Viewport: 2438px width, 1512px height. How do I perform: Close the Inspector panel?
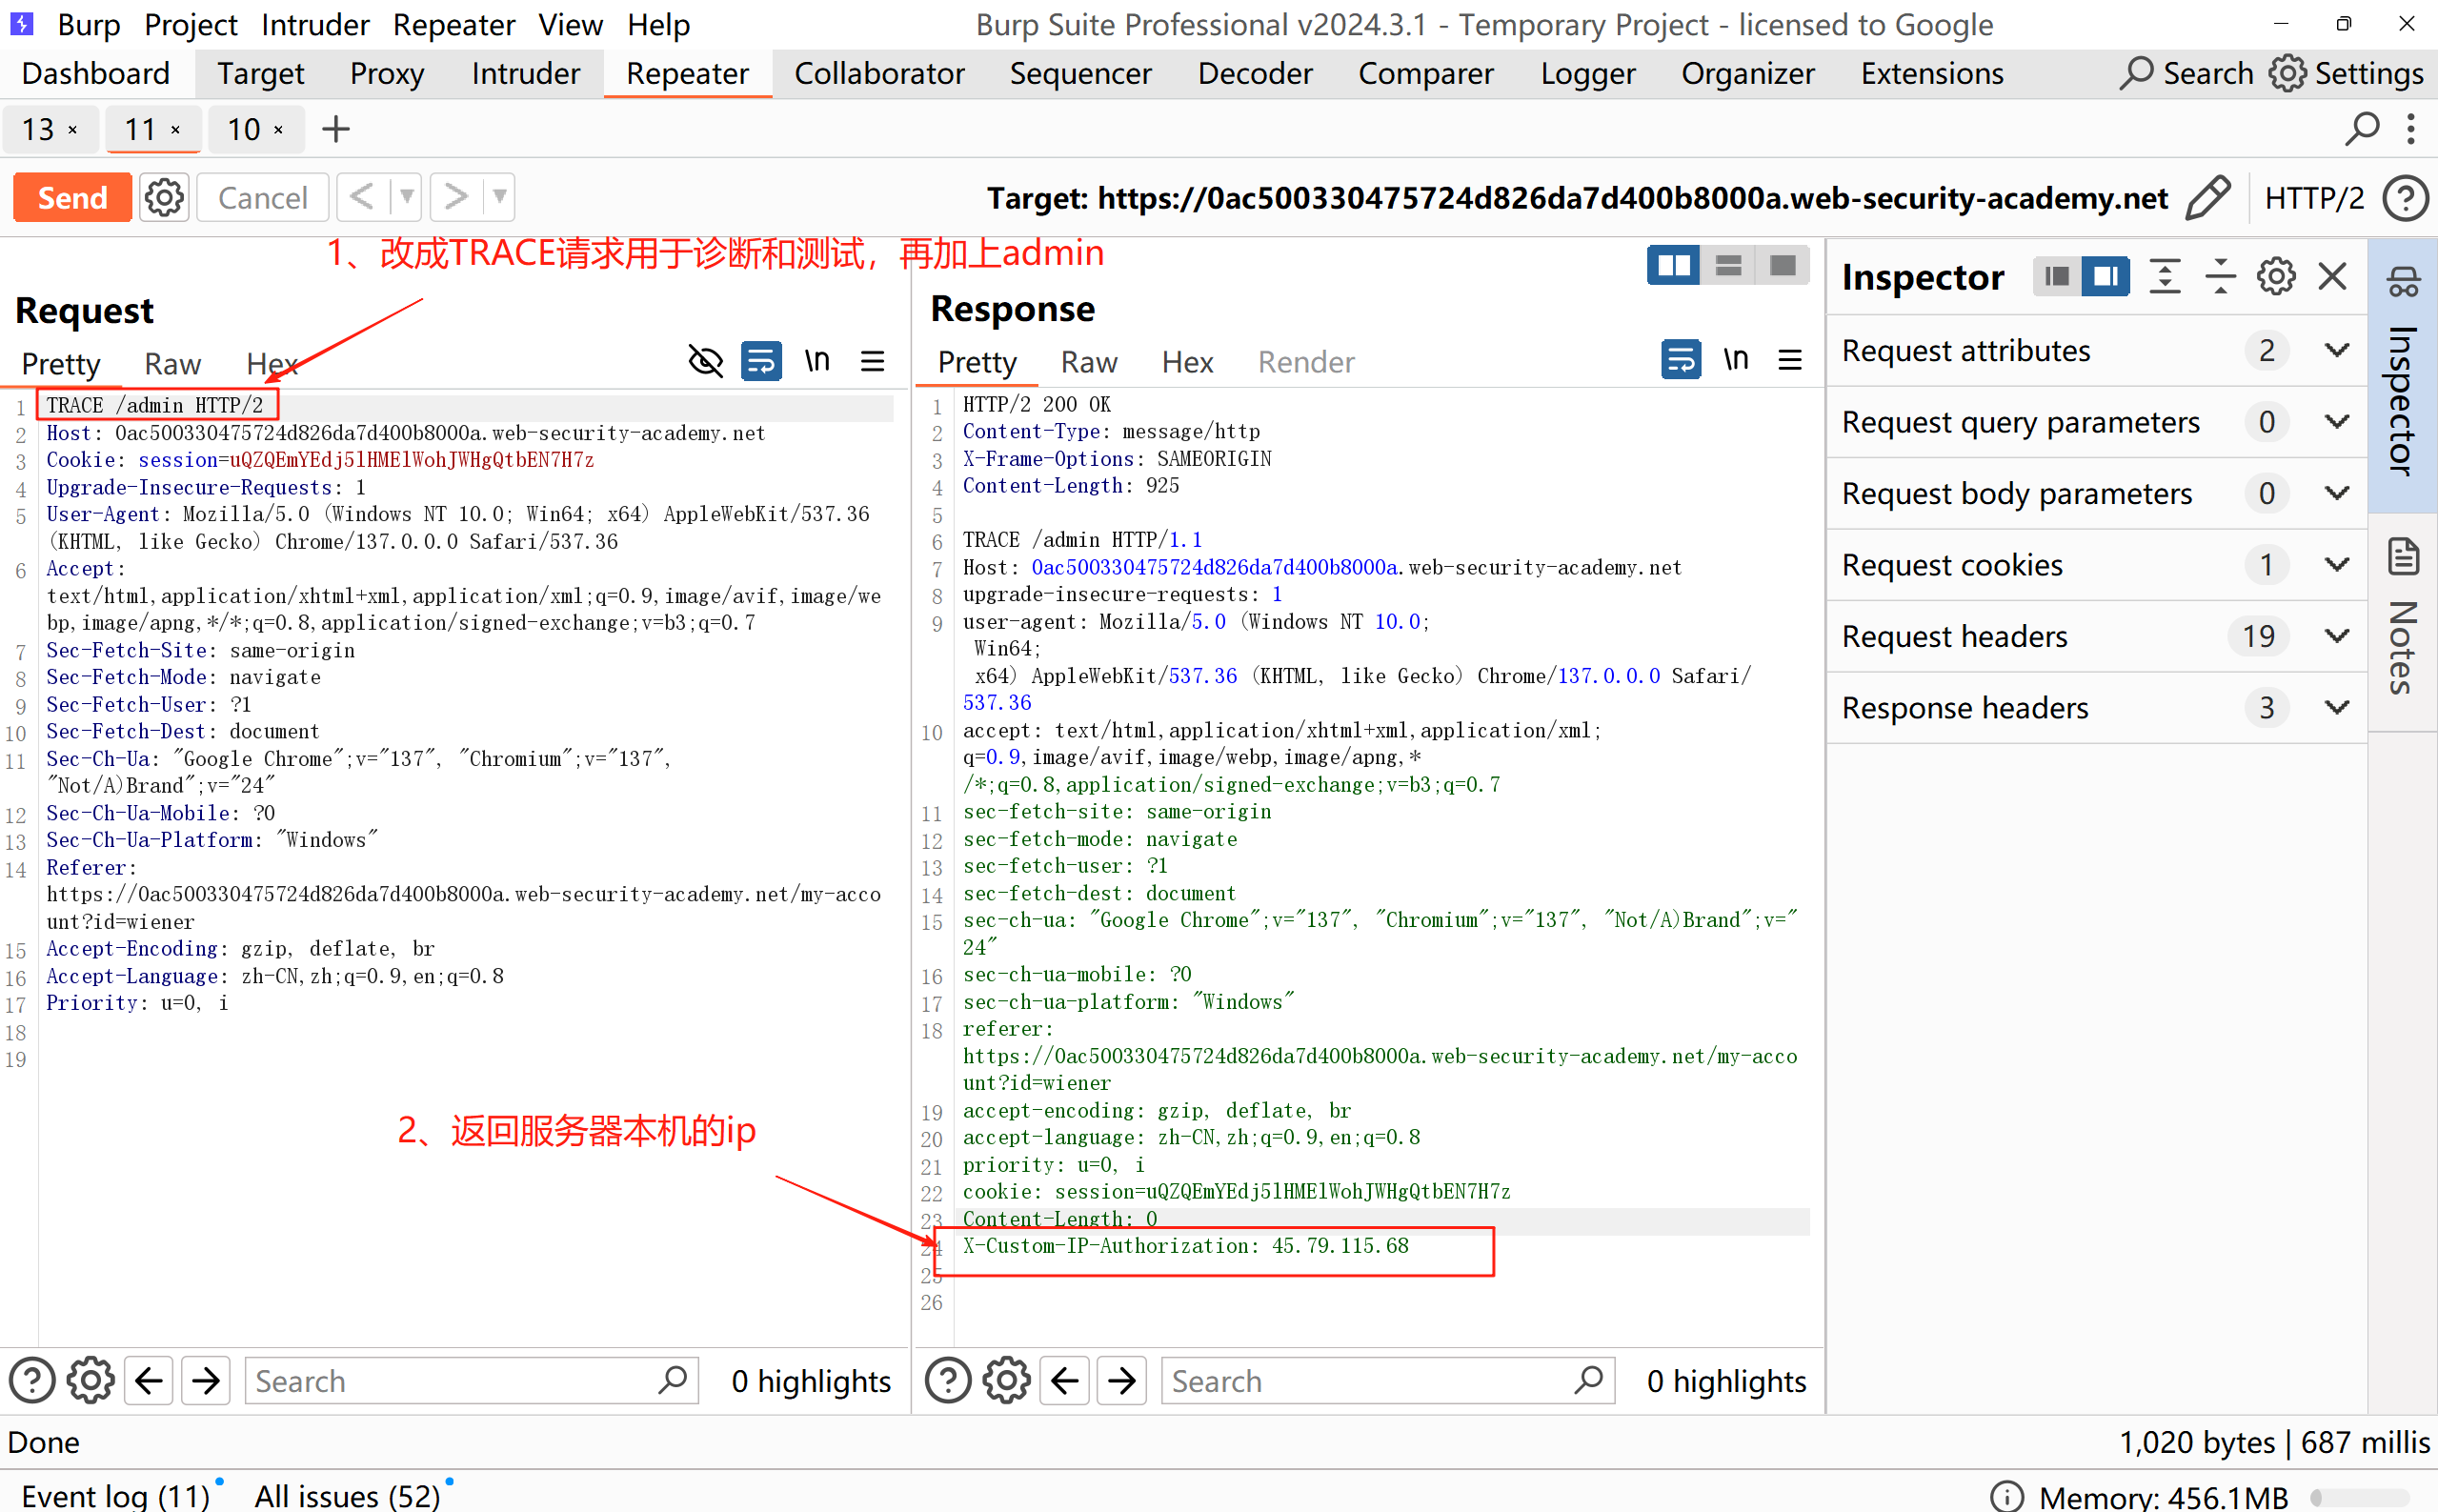2332,277
